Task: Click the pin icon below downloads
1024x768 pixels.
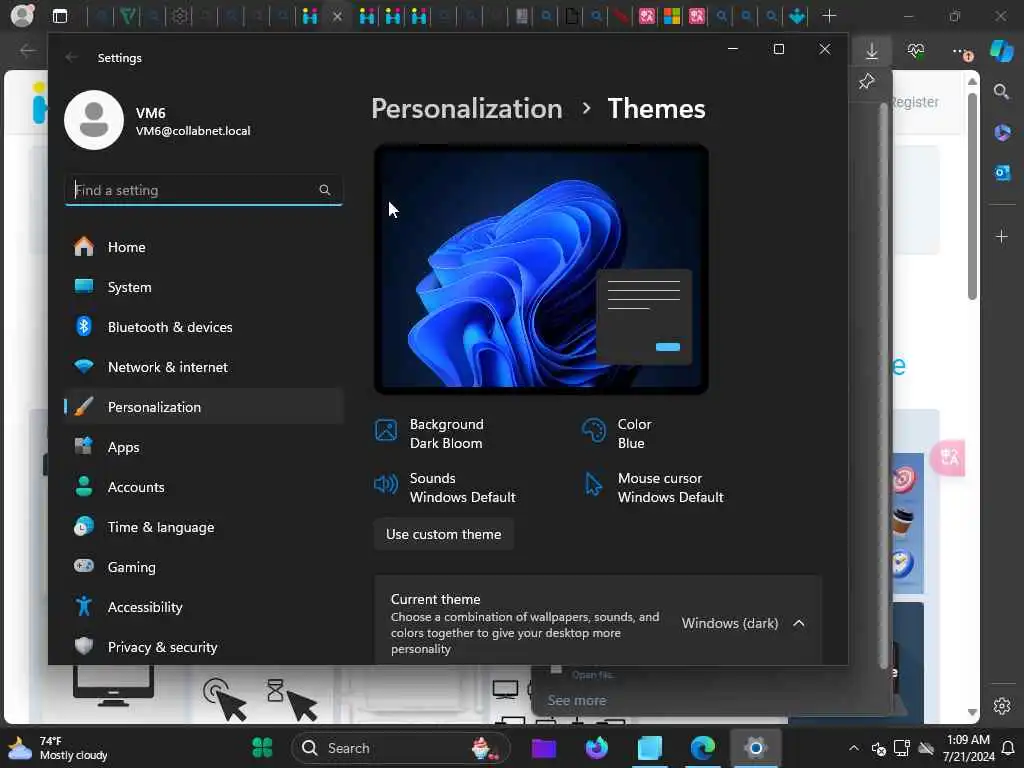Action: (x=867, y=82)
